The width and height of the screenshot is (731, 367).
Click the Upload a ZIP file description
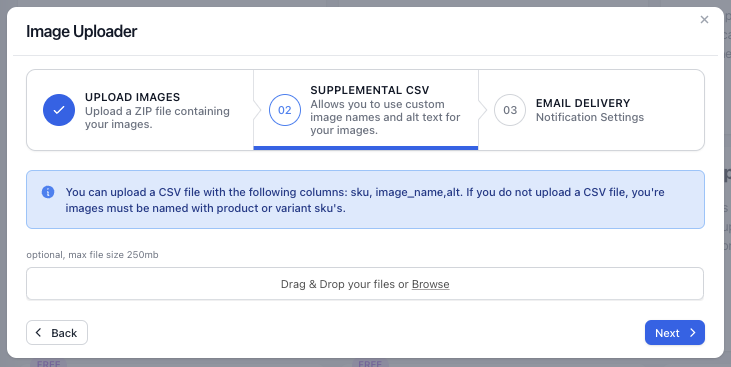tap(157, 118)
